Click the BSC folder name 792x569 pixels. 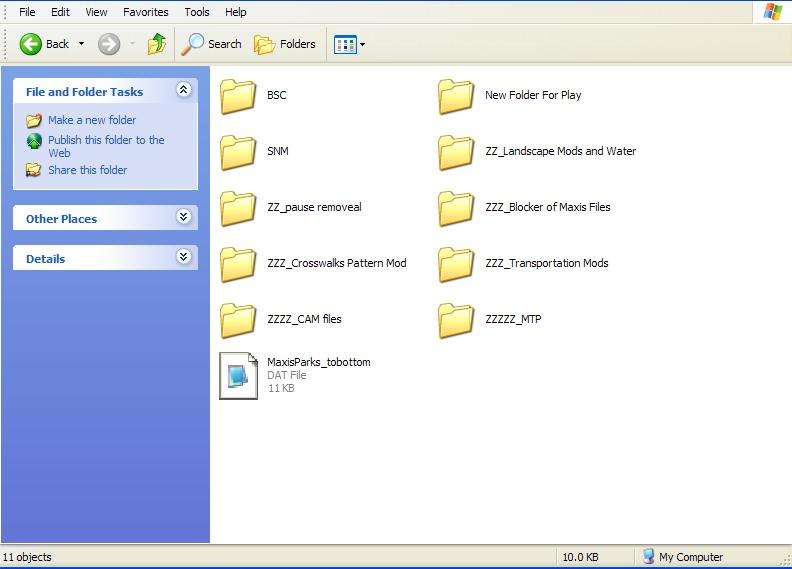277,95
